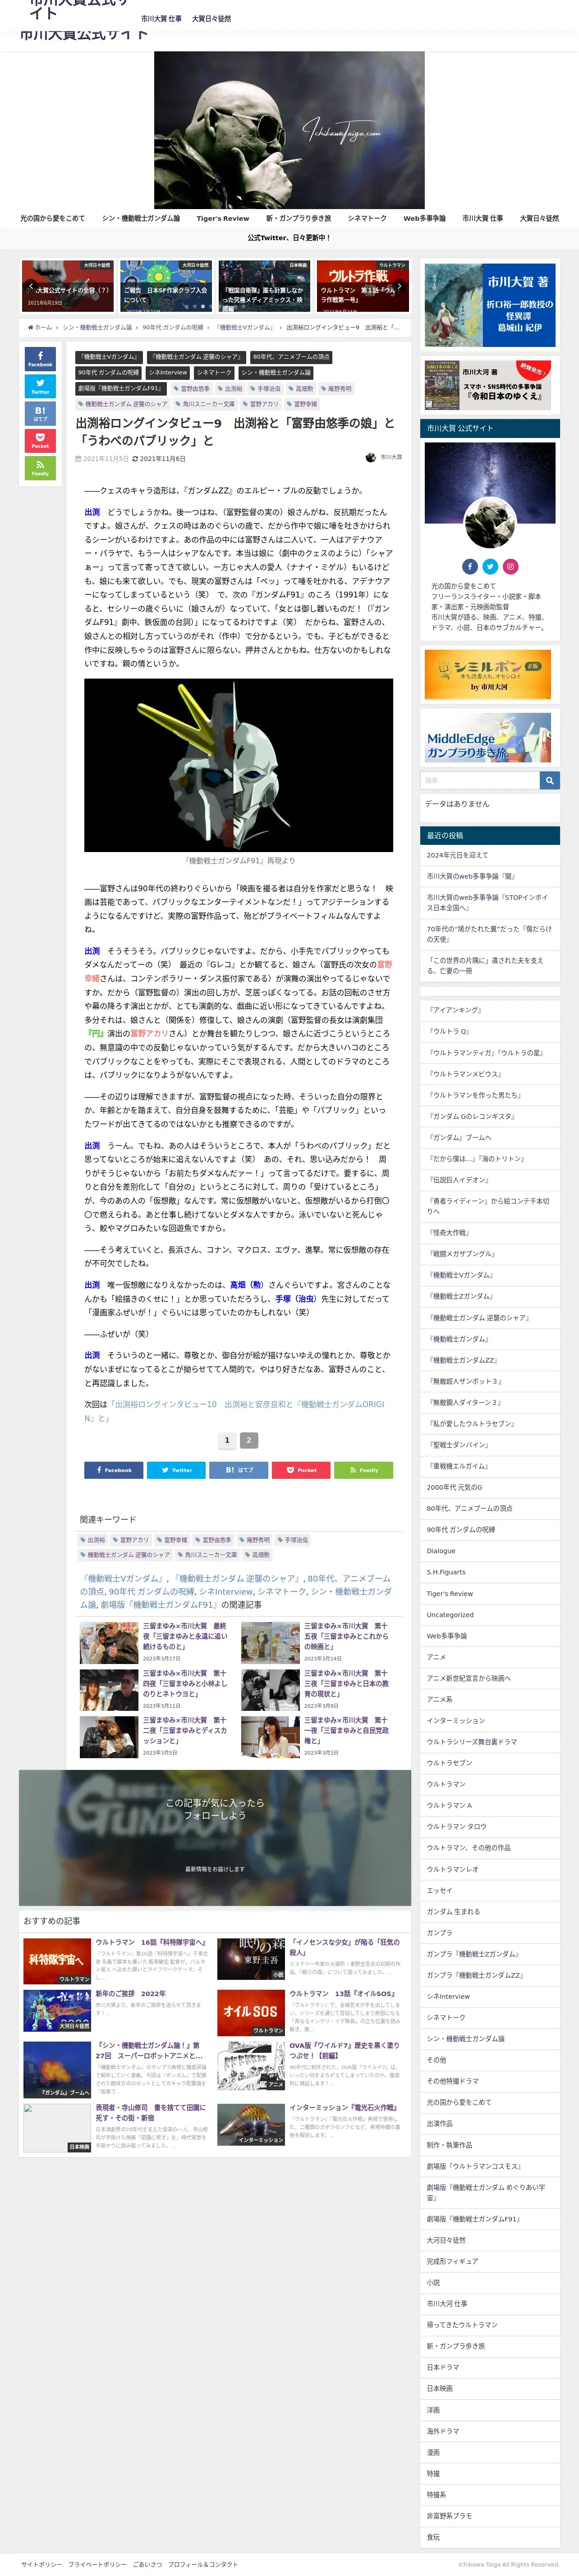Open Web多事争論 nav menu item
Screen dimensions: 579x2576
(x=425, y=218)
